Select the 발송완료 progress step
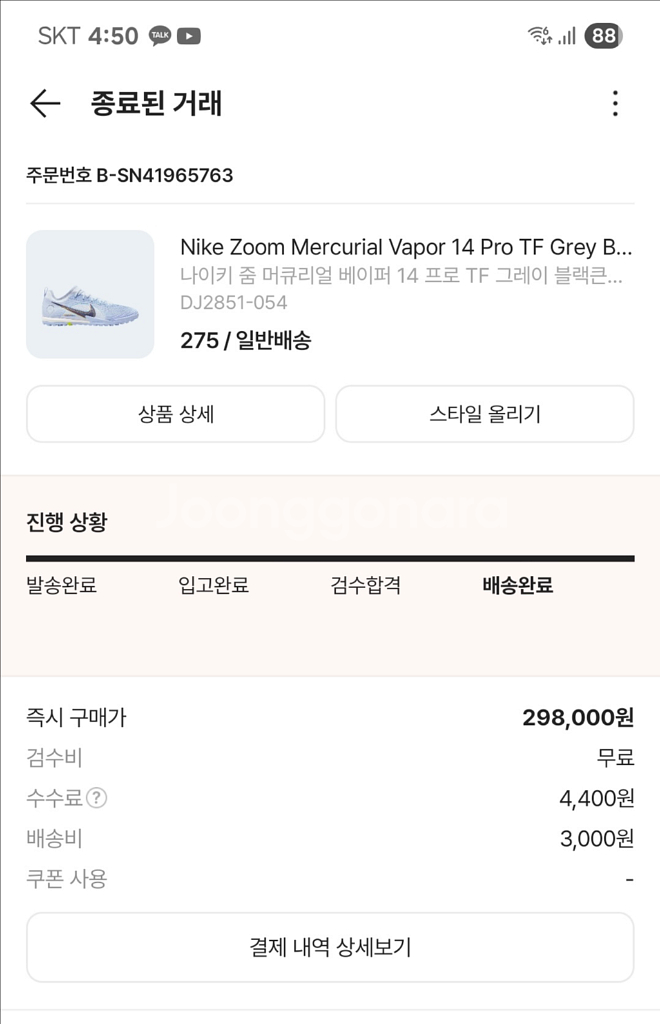This screenshot has height=1024, width=660. 61,586
